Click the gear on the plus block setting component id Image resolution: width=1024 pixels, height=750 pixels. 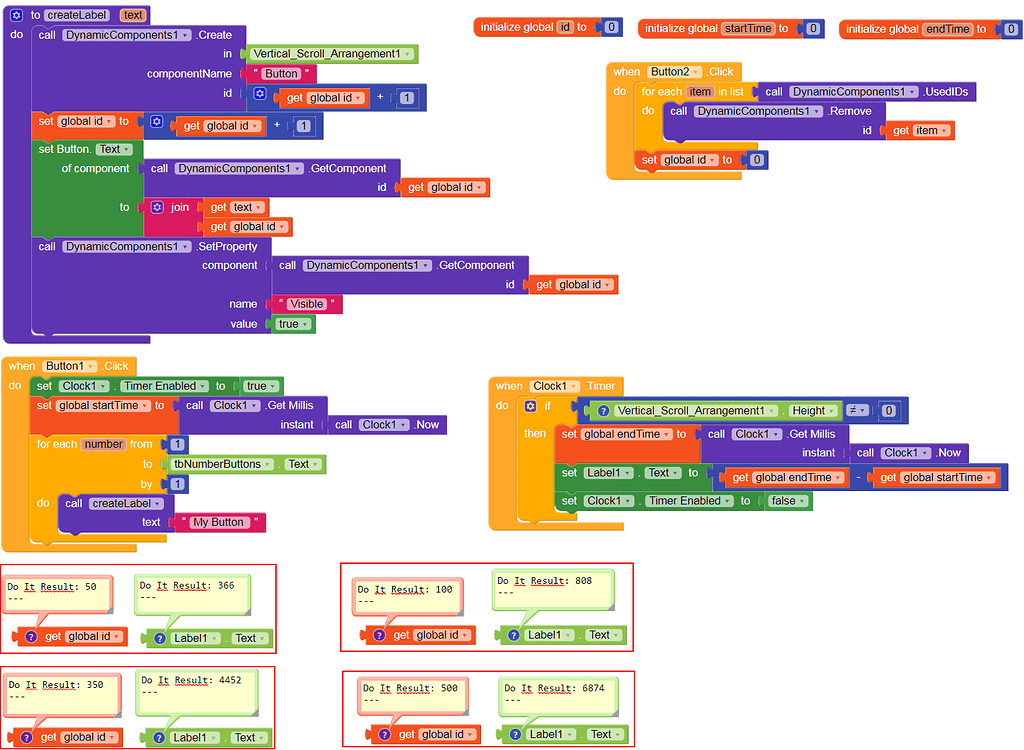259,92
